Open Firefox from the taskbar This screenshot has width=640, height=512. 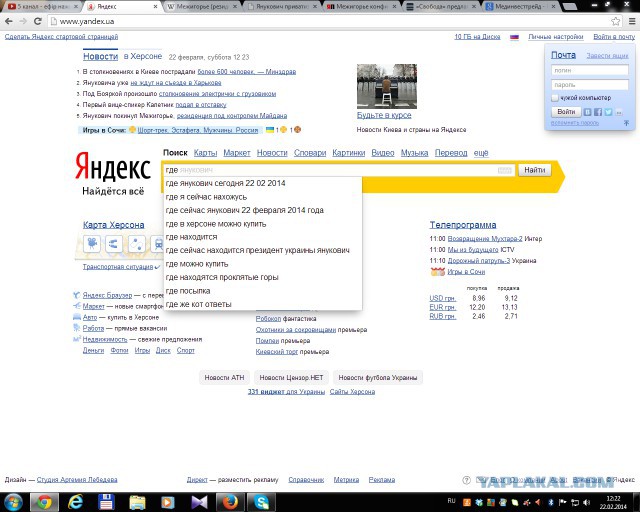click(x=230, y=502)
